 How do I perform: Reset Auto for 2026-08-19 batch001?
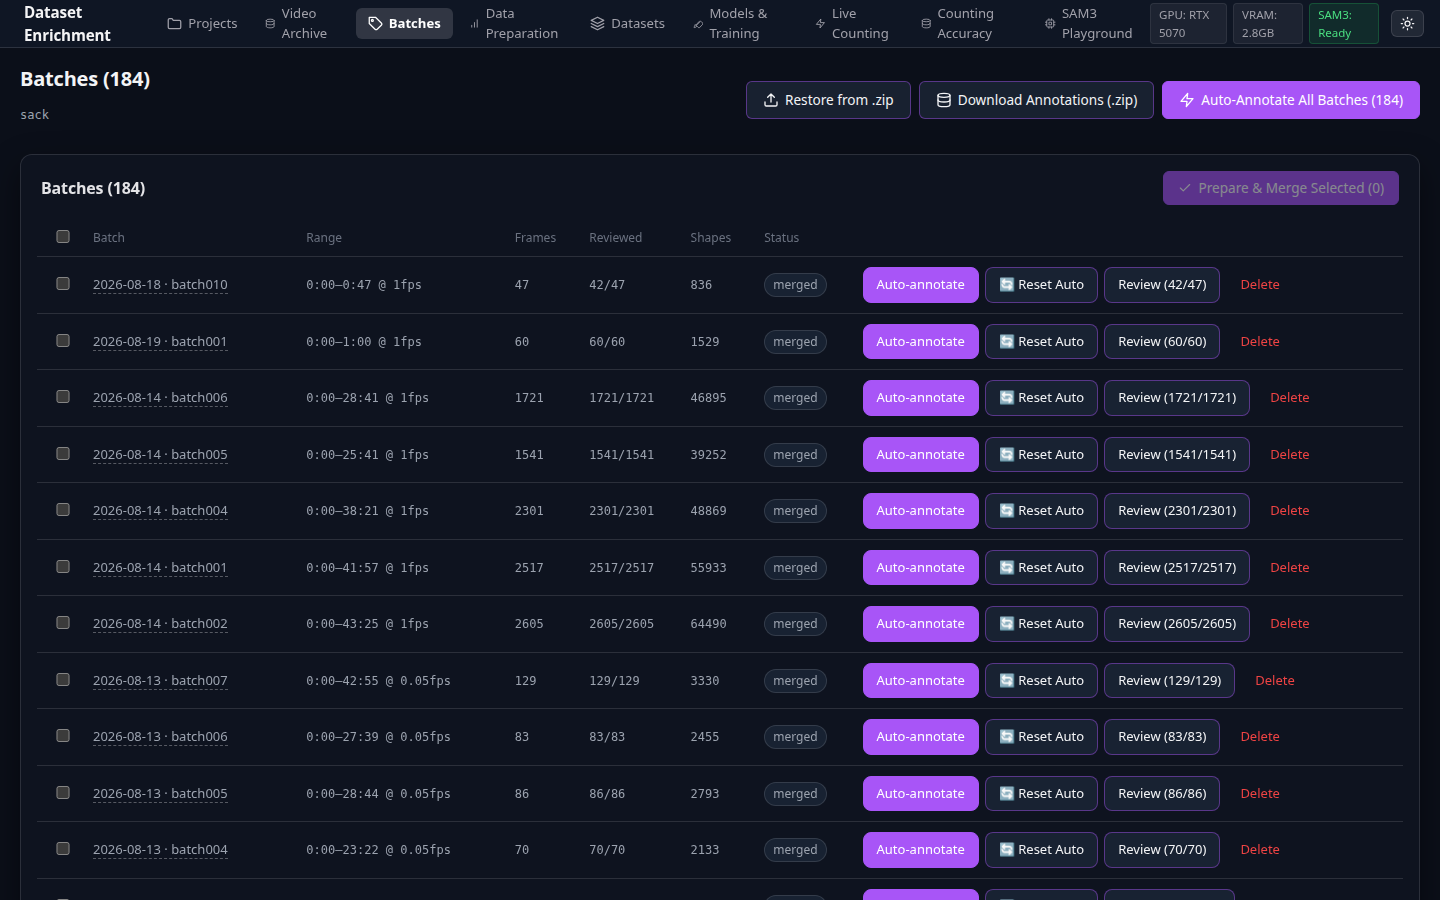(x=1041, y=342)
